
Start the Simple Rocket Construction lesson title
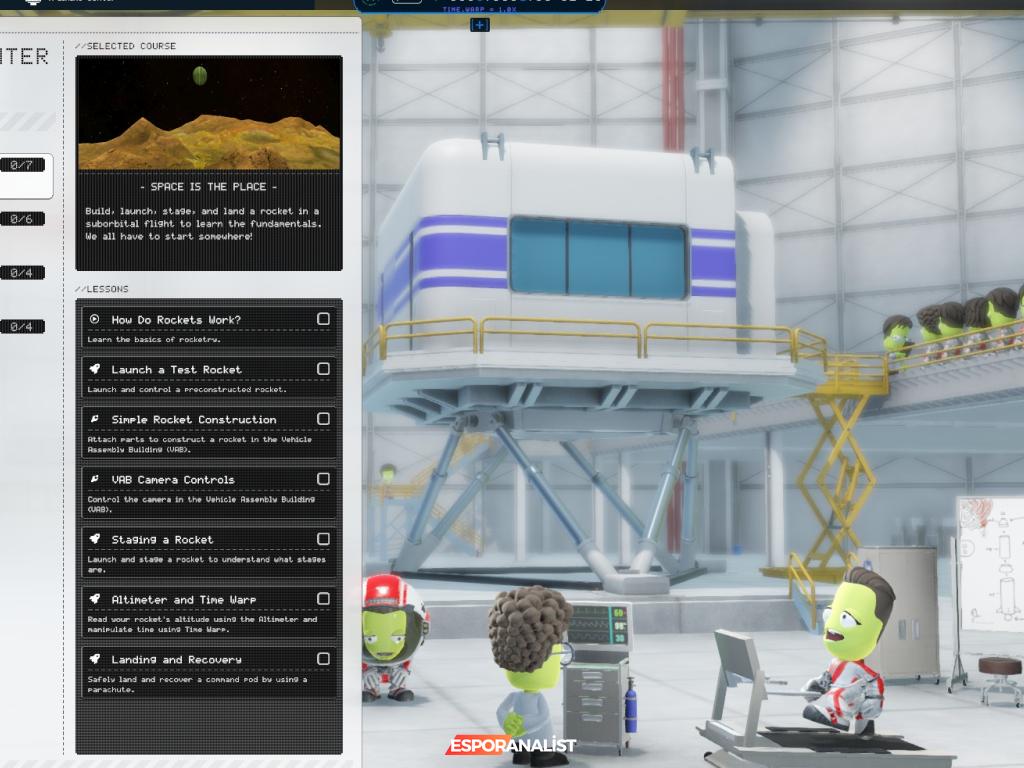[x=194, y=420]
